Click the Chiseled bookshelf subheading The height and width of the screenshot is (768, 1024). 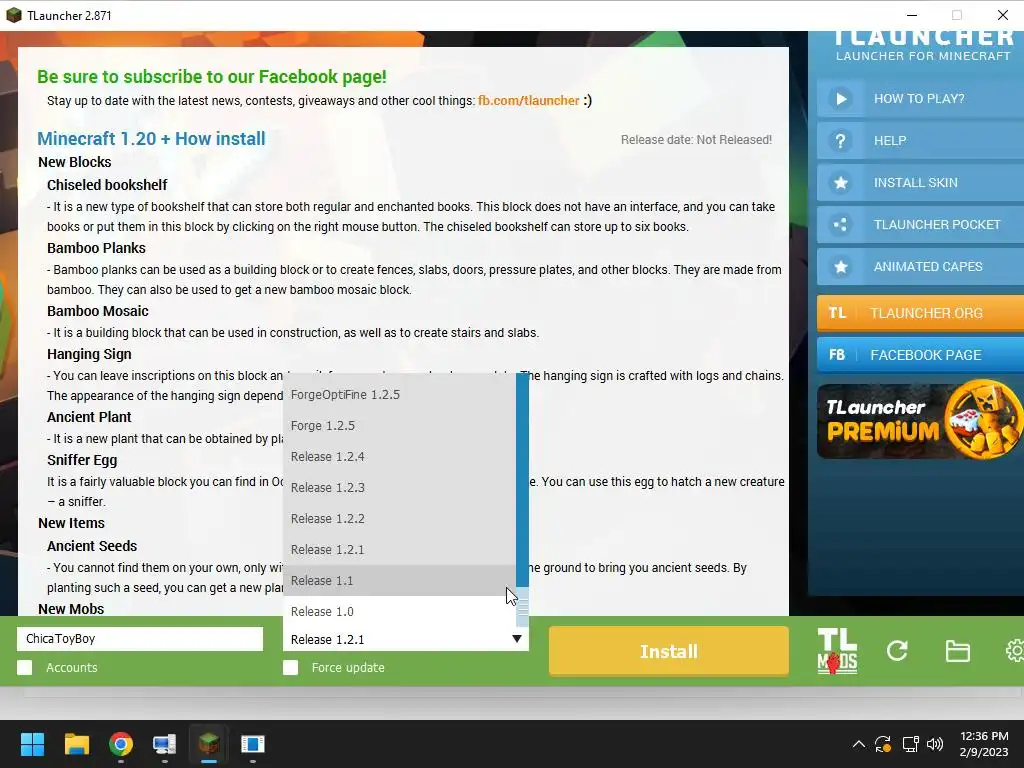coord(107,185)
